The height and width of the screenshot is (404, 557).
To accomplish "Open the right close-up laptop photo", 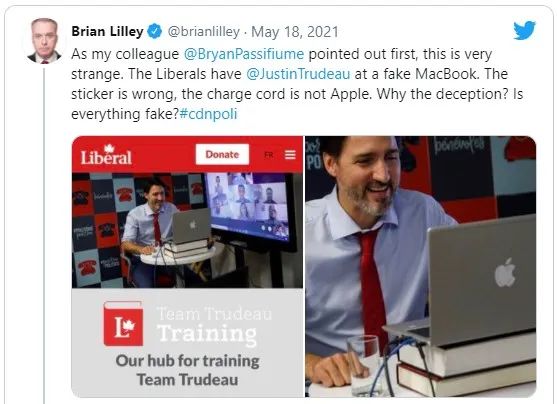I will click(x=421, y=266).
